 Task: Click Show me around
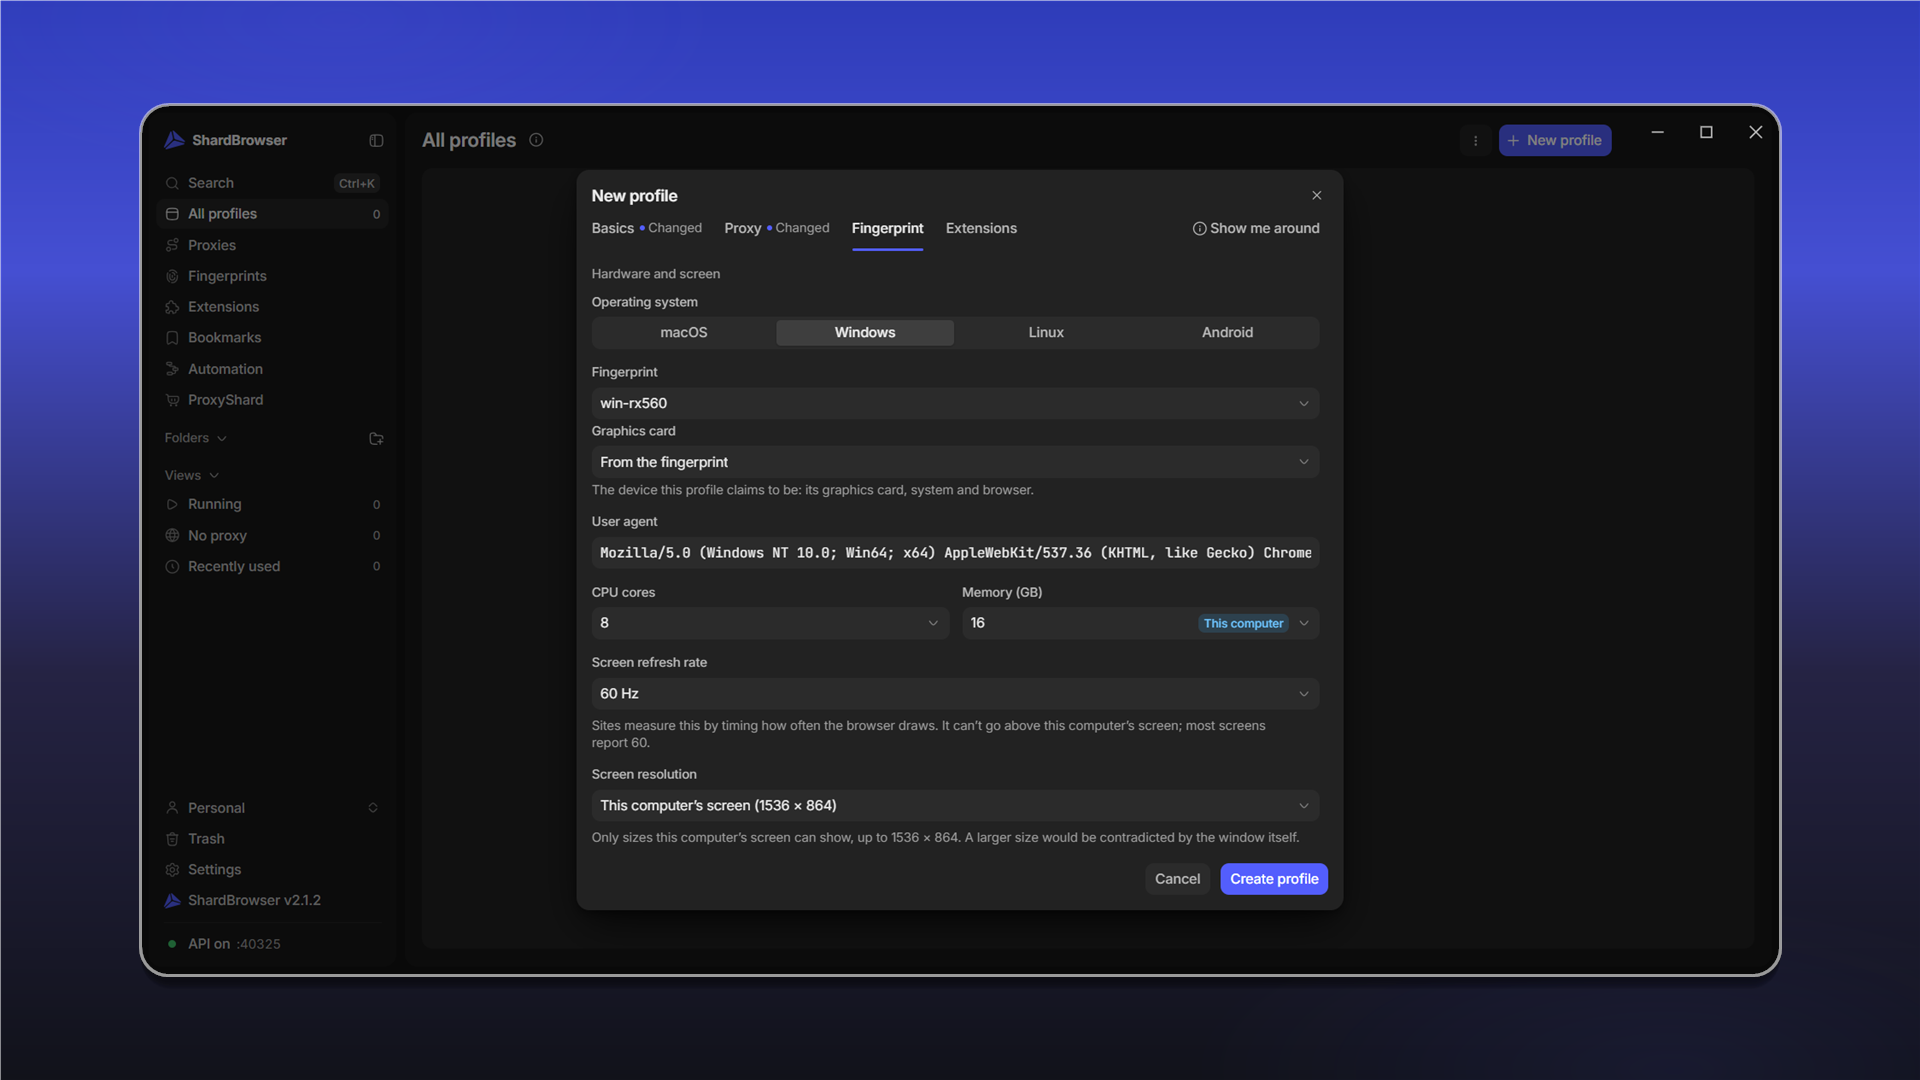(1256, 228)
